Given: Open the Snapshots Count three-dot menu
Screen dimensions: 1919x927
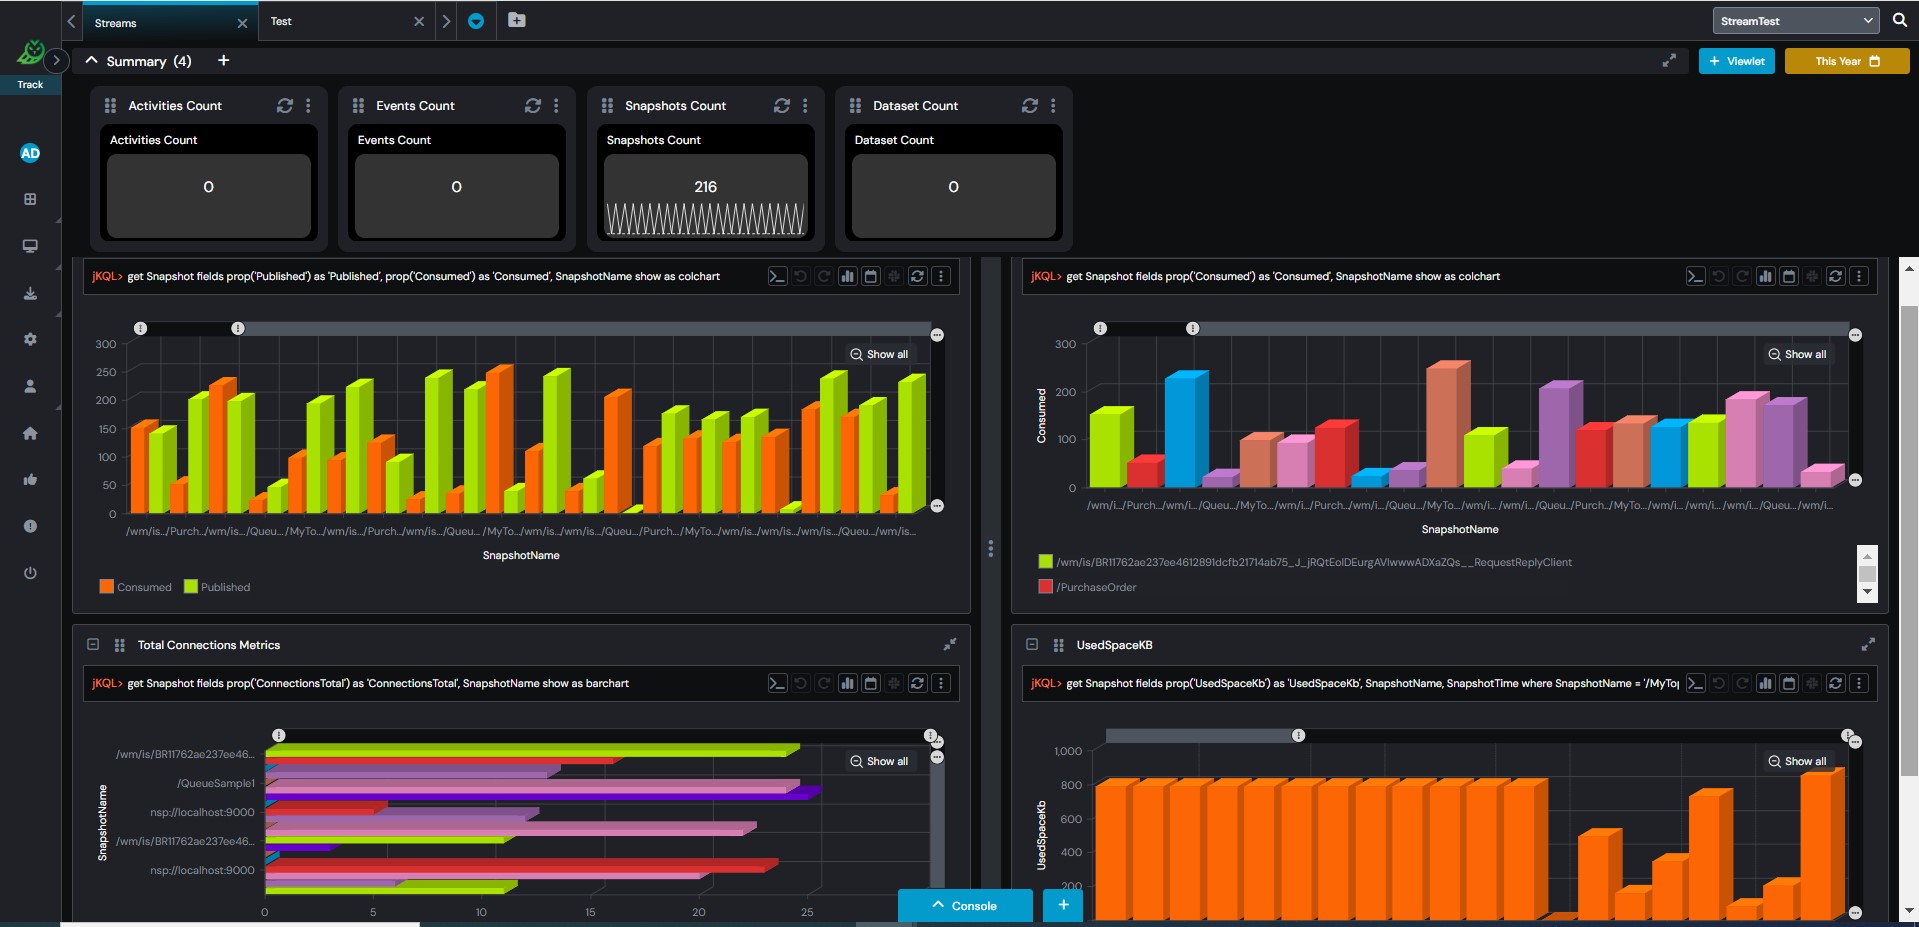Looking at the screenshot, I should tap(805, 106).
